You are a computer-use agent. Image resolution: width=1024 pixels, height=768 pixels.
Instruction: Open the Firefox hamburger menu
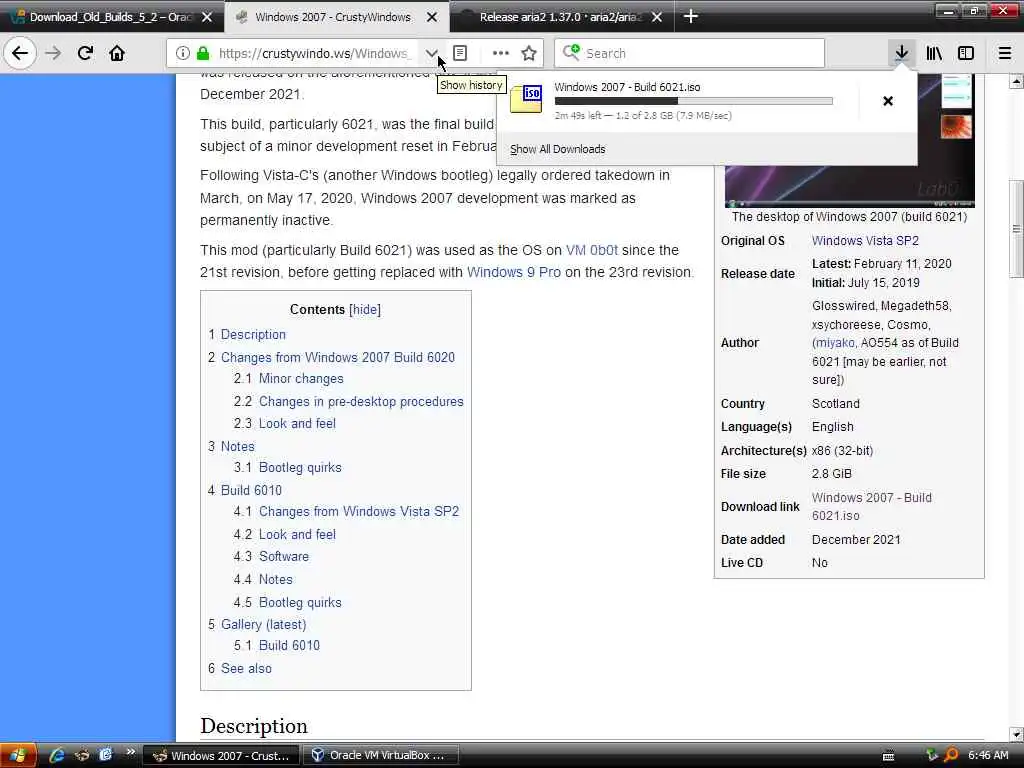pos(1005,53)
